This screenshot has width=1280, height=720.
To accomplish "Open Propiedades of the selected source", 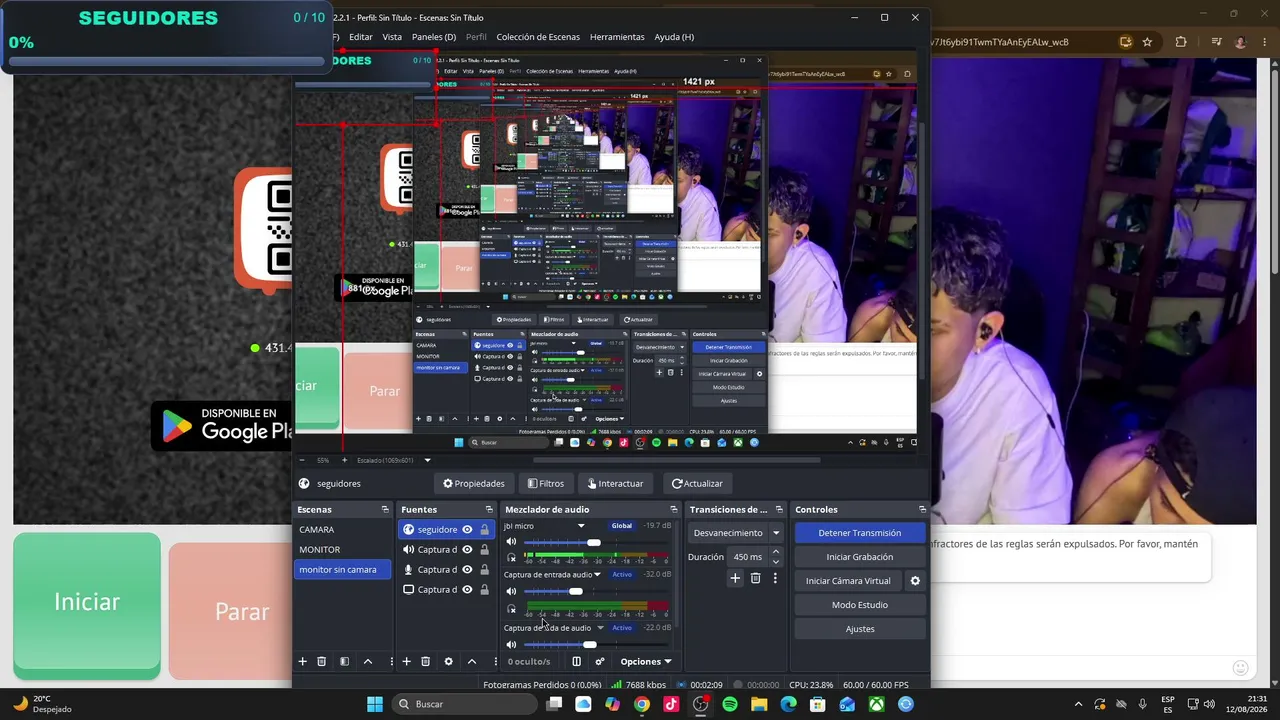I will (x=474, y=484).
